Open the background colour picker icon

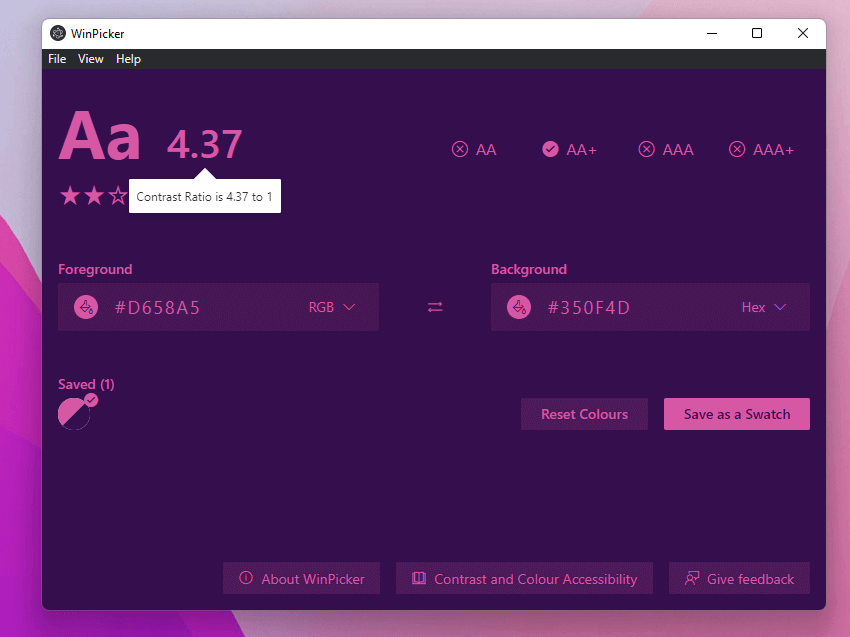[x=519, y=307]
